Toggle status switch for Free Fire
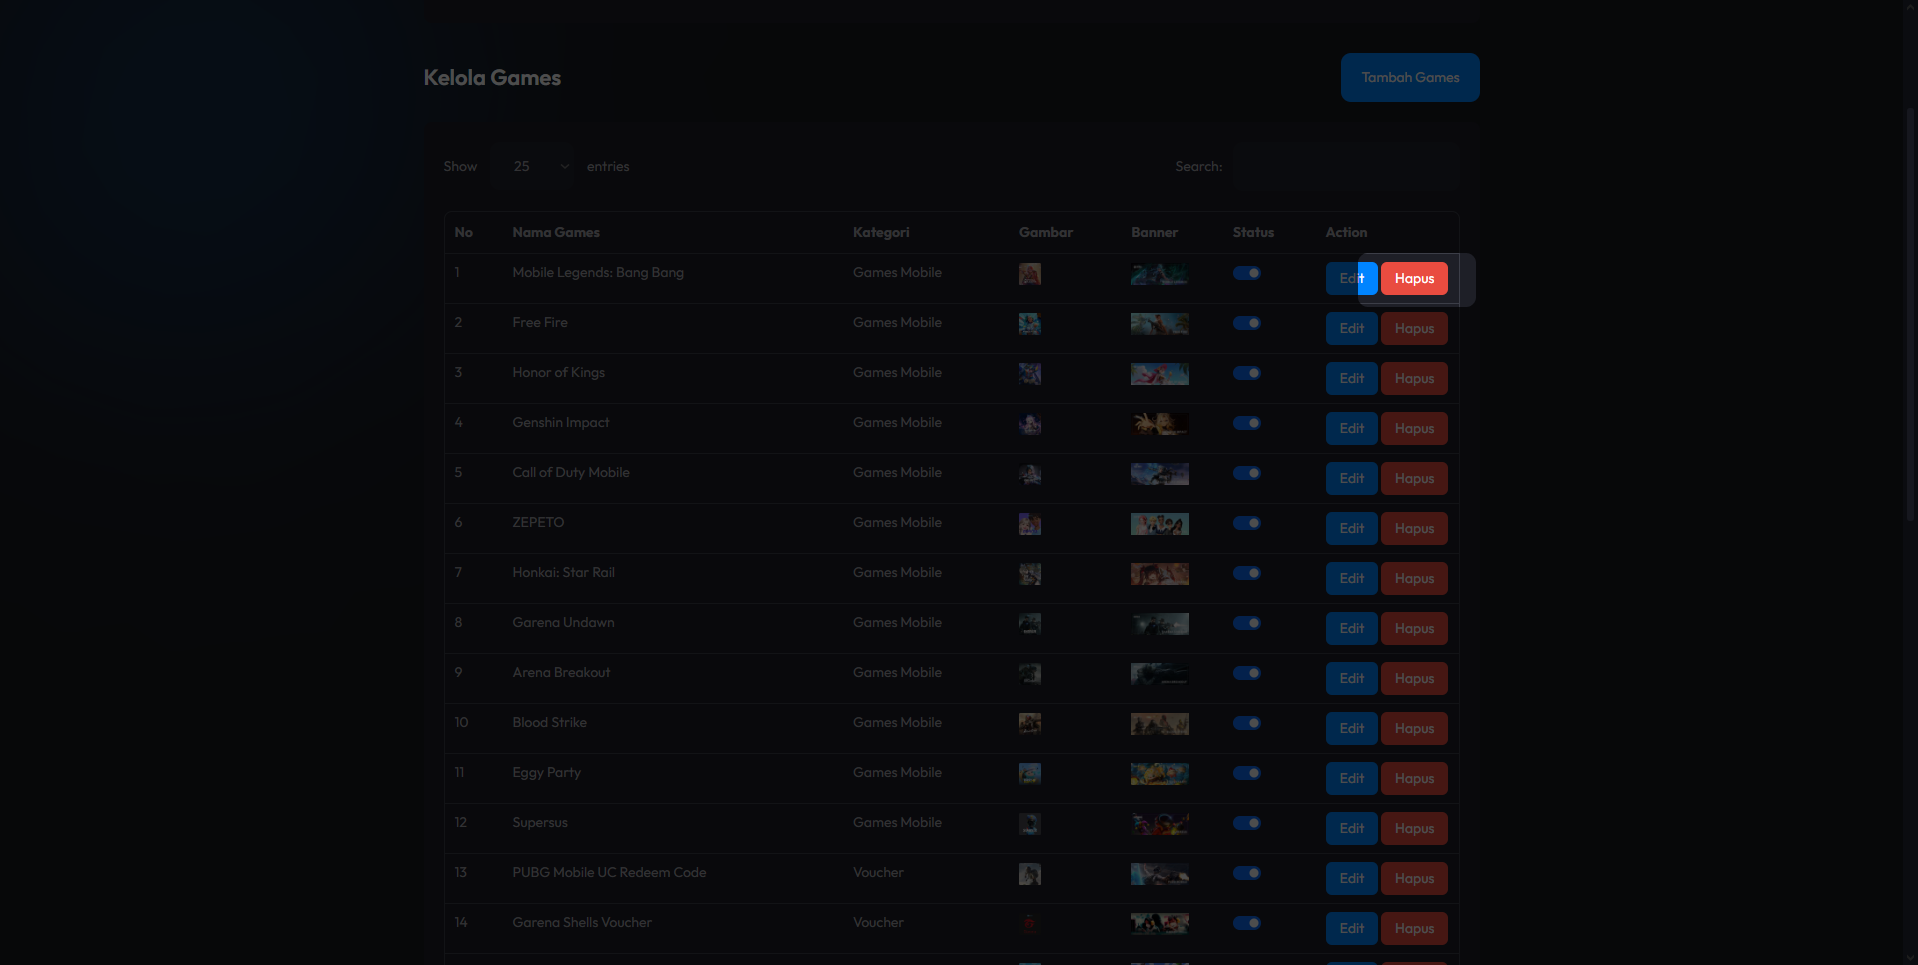The width and height of the screenshot is (1918, 965). point(1247,323)
